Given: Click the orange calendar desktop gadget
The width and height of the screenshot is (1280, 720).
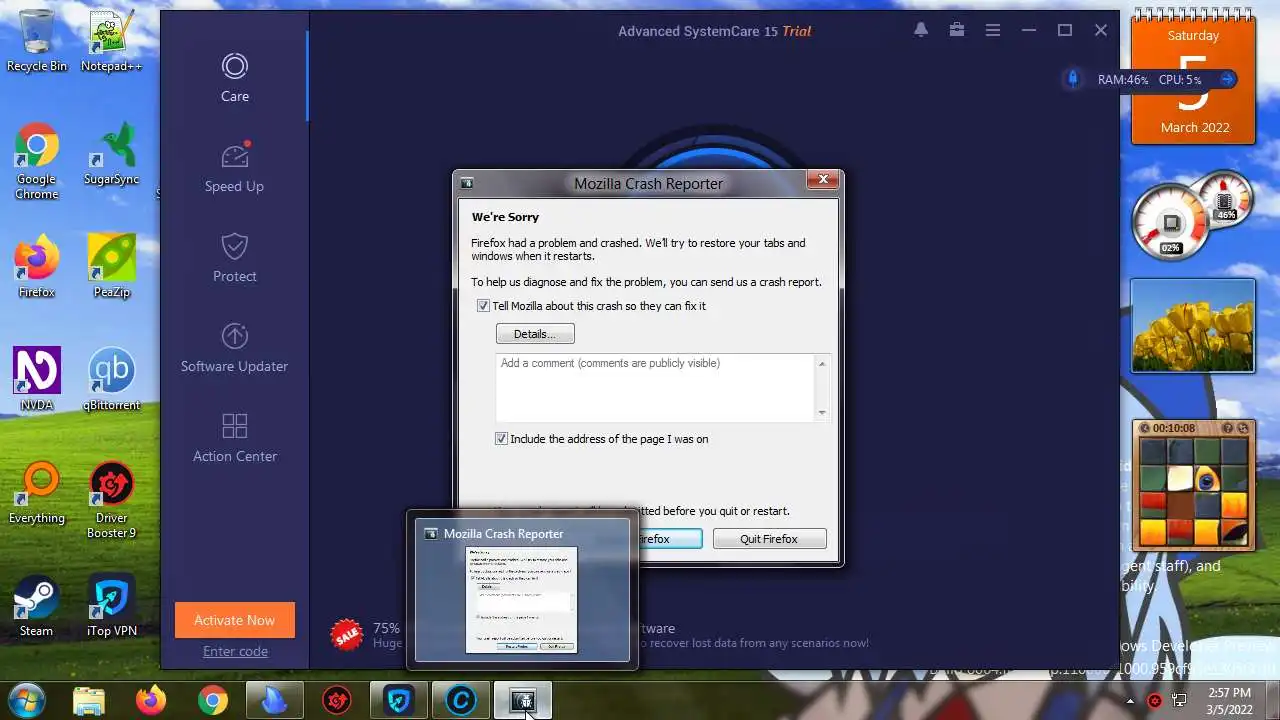Looking at the screenshot, I should [x=1193, y=80].
